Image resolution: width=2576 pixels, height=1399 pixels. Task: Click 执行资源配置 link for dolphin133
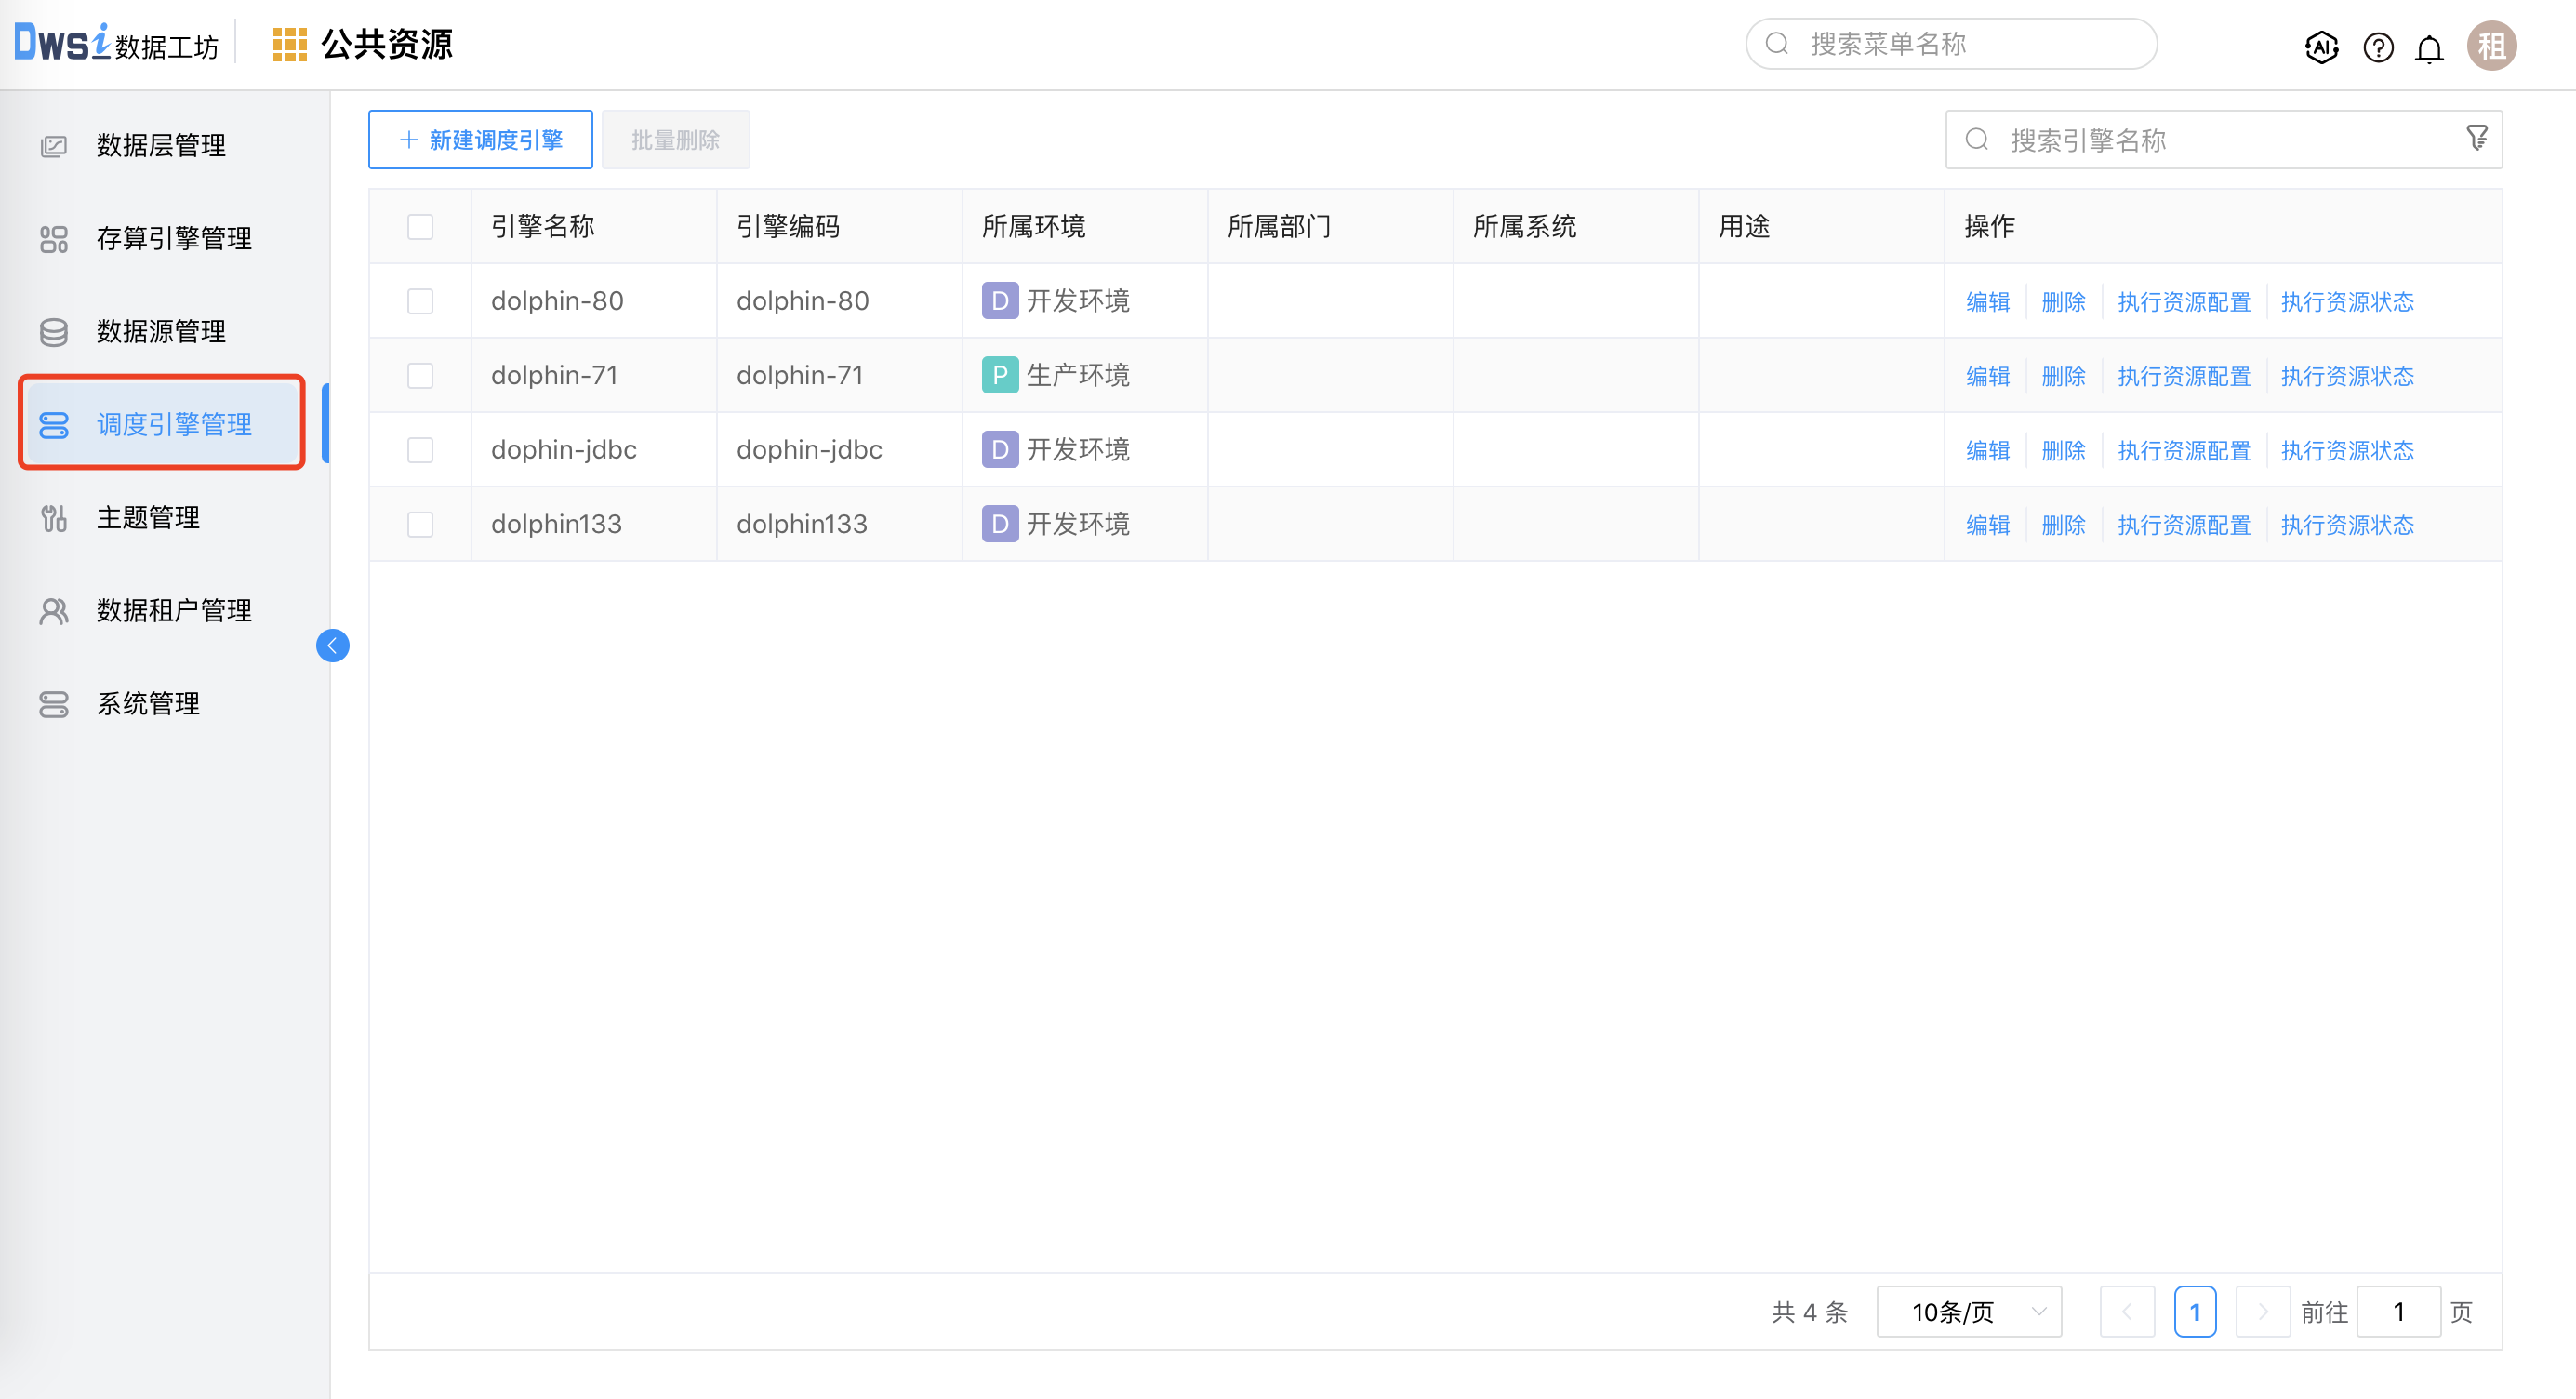(2184, 524)
